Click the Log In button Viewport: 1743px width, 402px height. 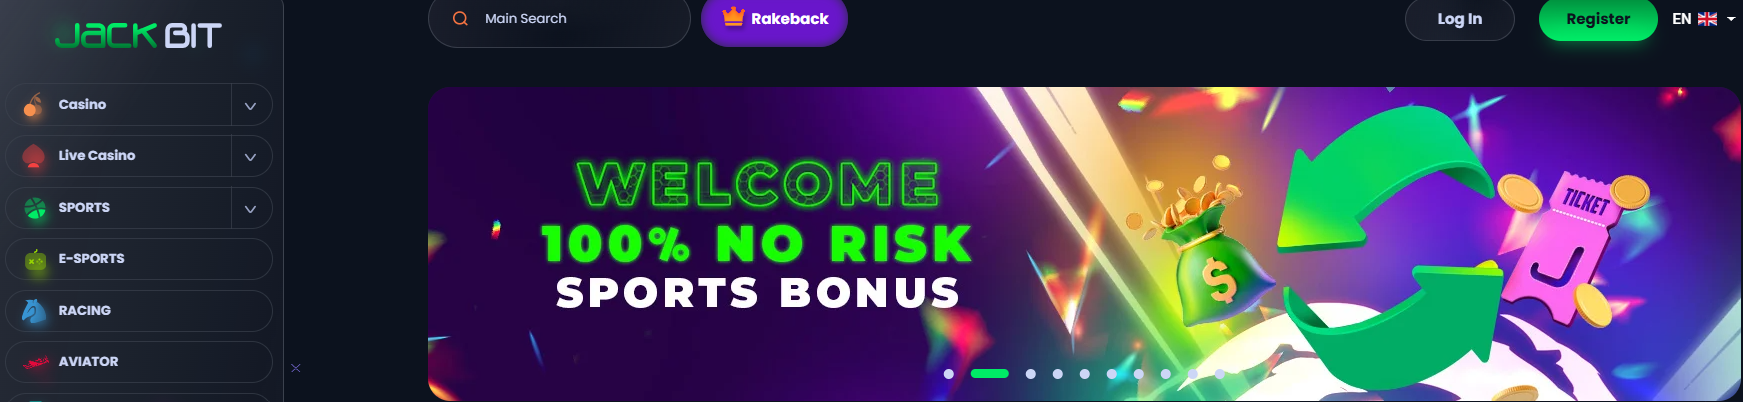[1459, 19]
